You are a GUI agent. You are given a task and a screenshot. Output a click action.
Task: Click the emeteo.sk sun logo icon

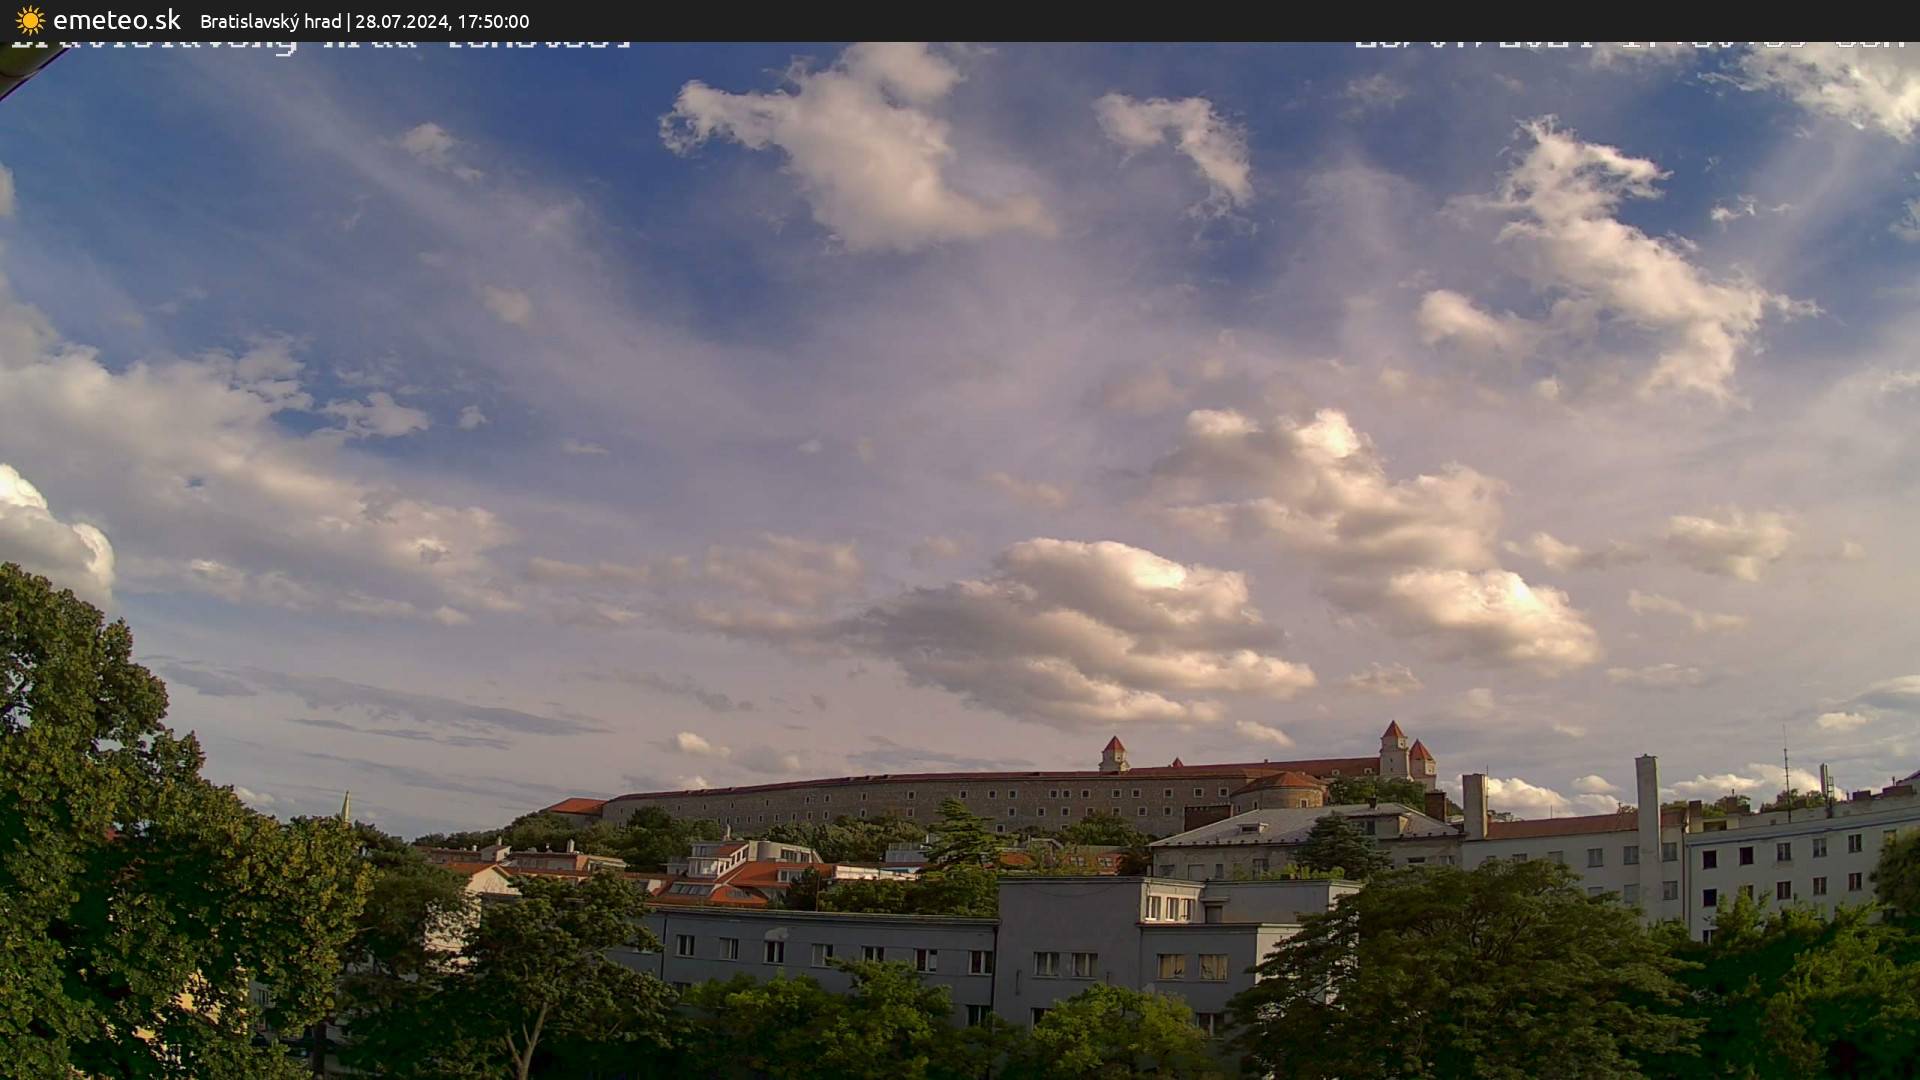(30, 20)
